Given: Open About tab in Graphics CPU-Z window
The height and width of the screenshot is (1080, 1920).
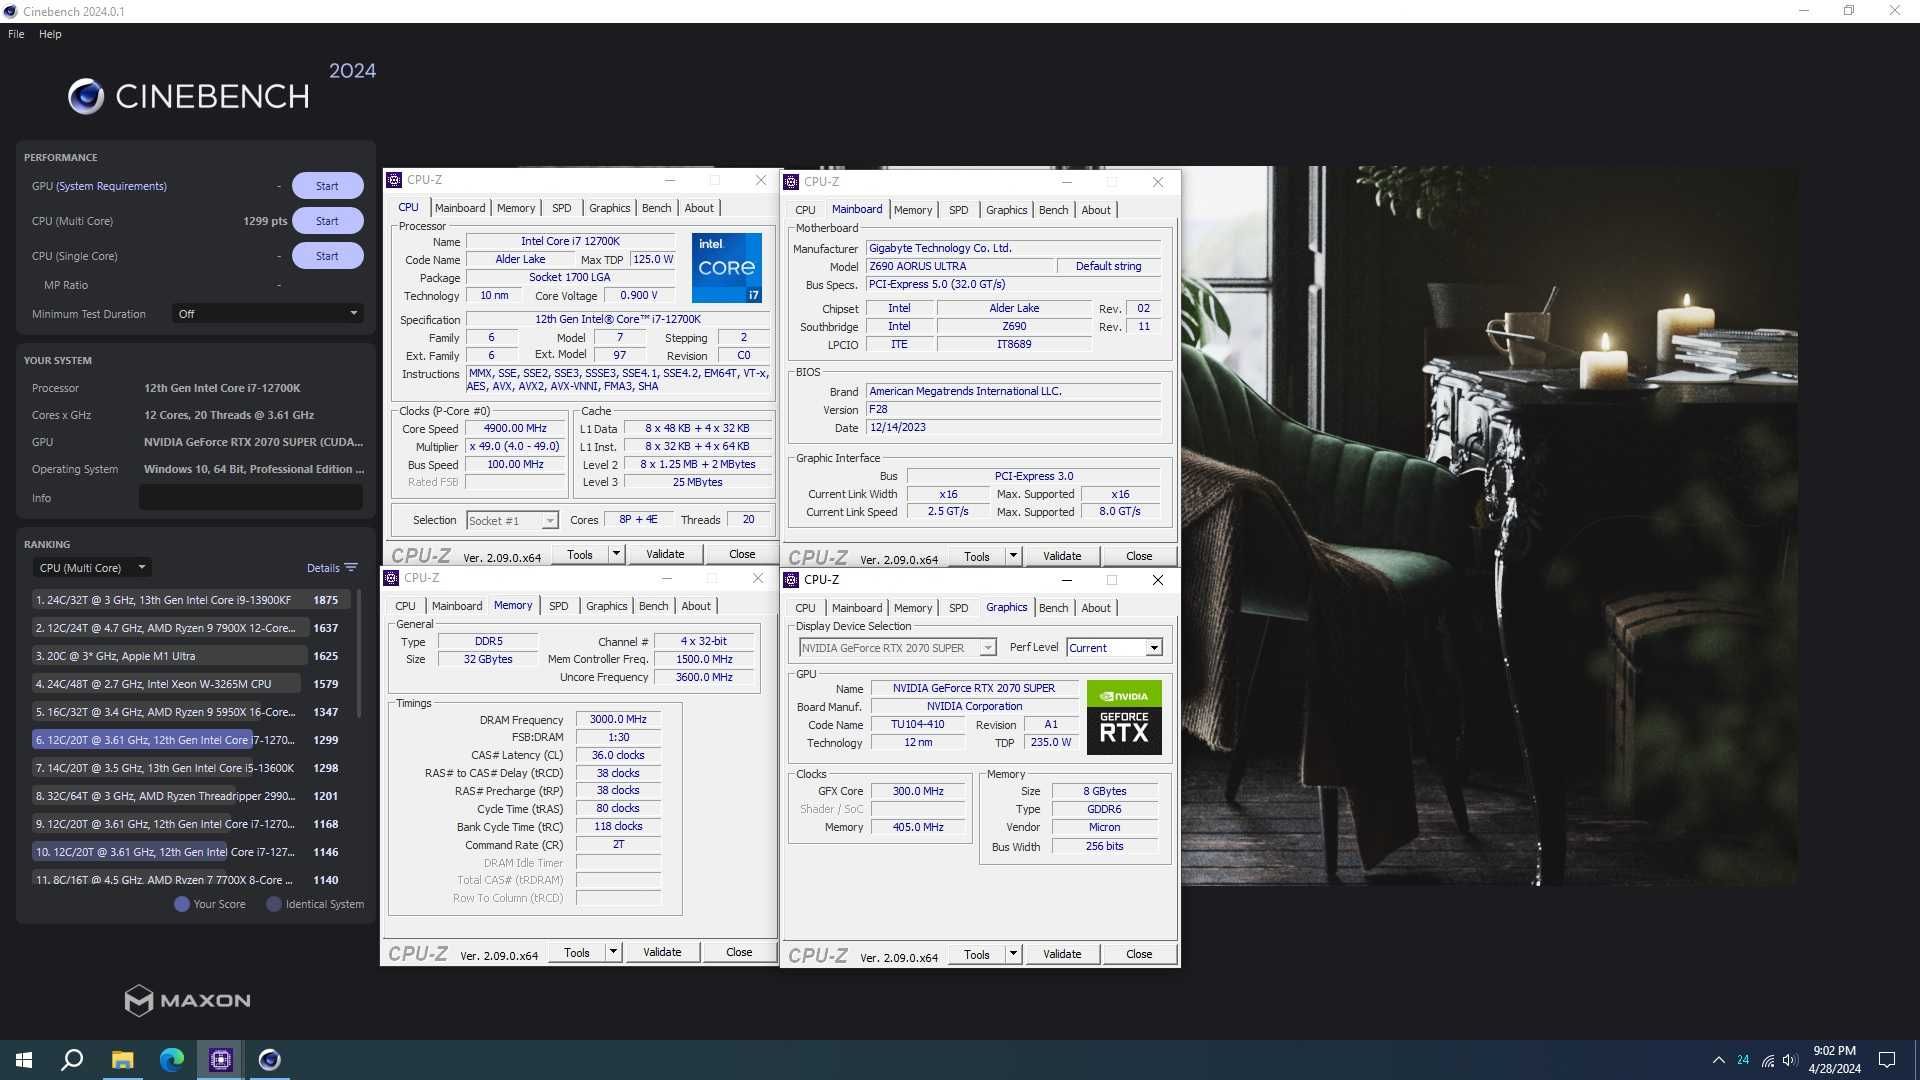Looking at the screenshot, I should coord(1096,608).
